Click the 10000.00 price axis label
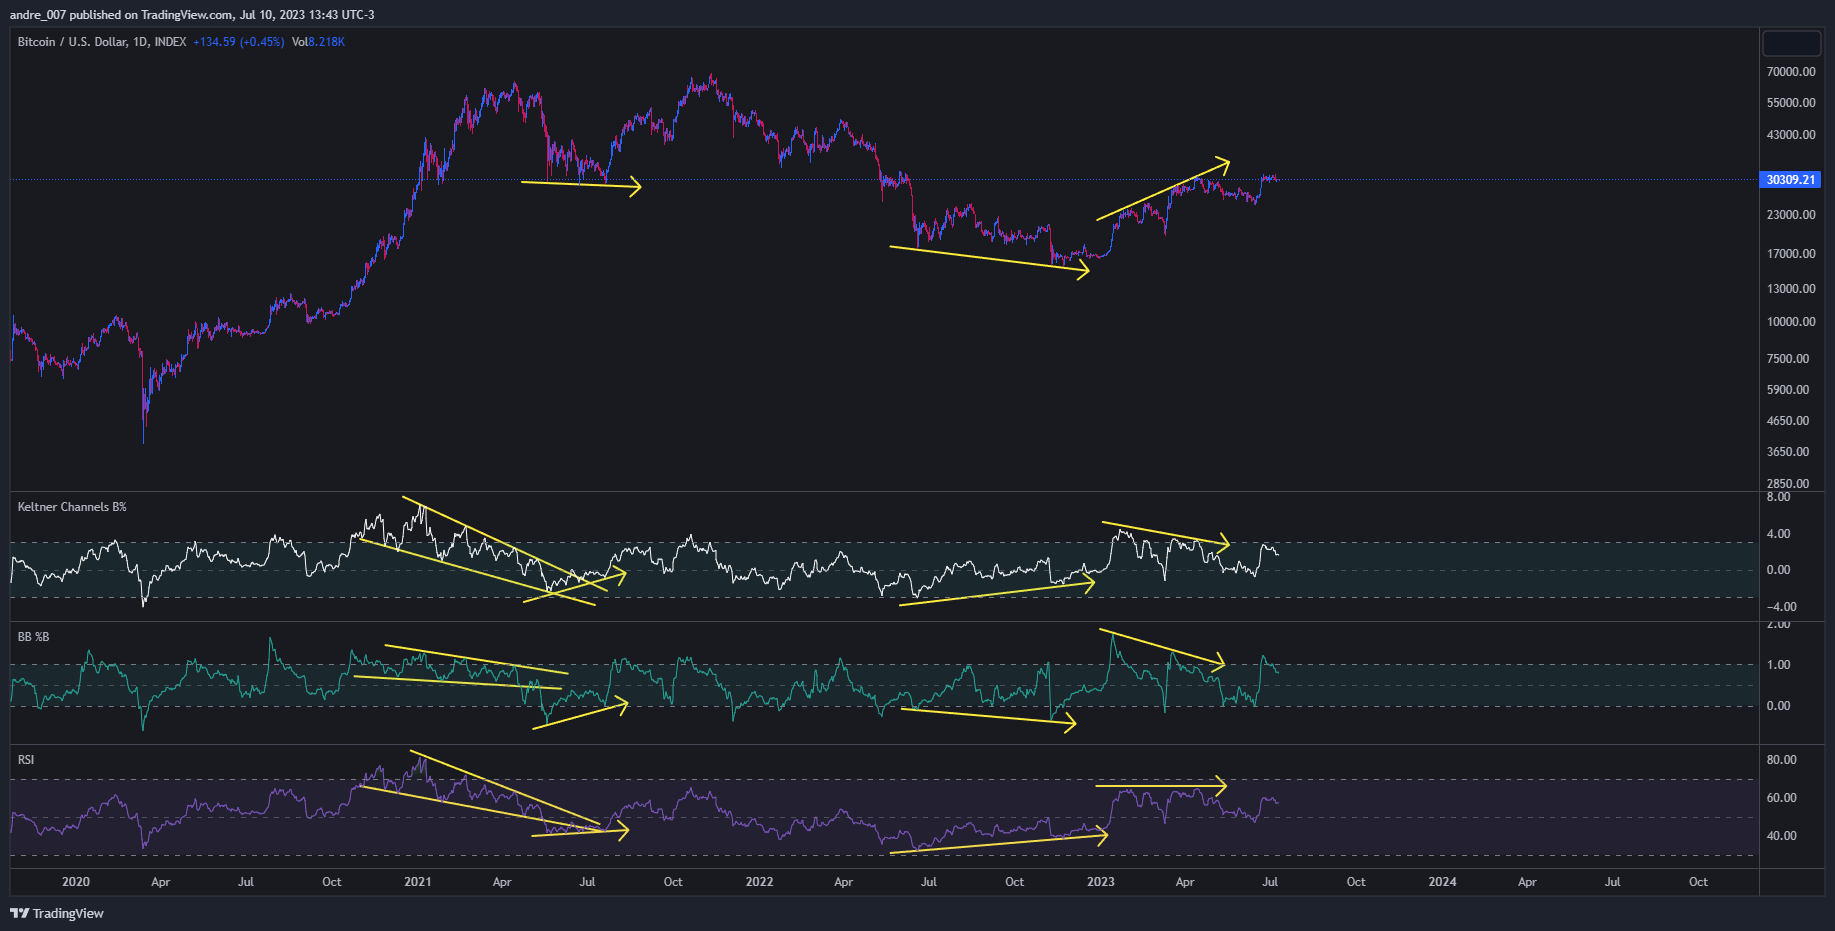1835x931 pixels. tap(1791, 322)
